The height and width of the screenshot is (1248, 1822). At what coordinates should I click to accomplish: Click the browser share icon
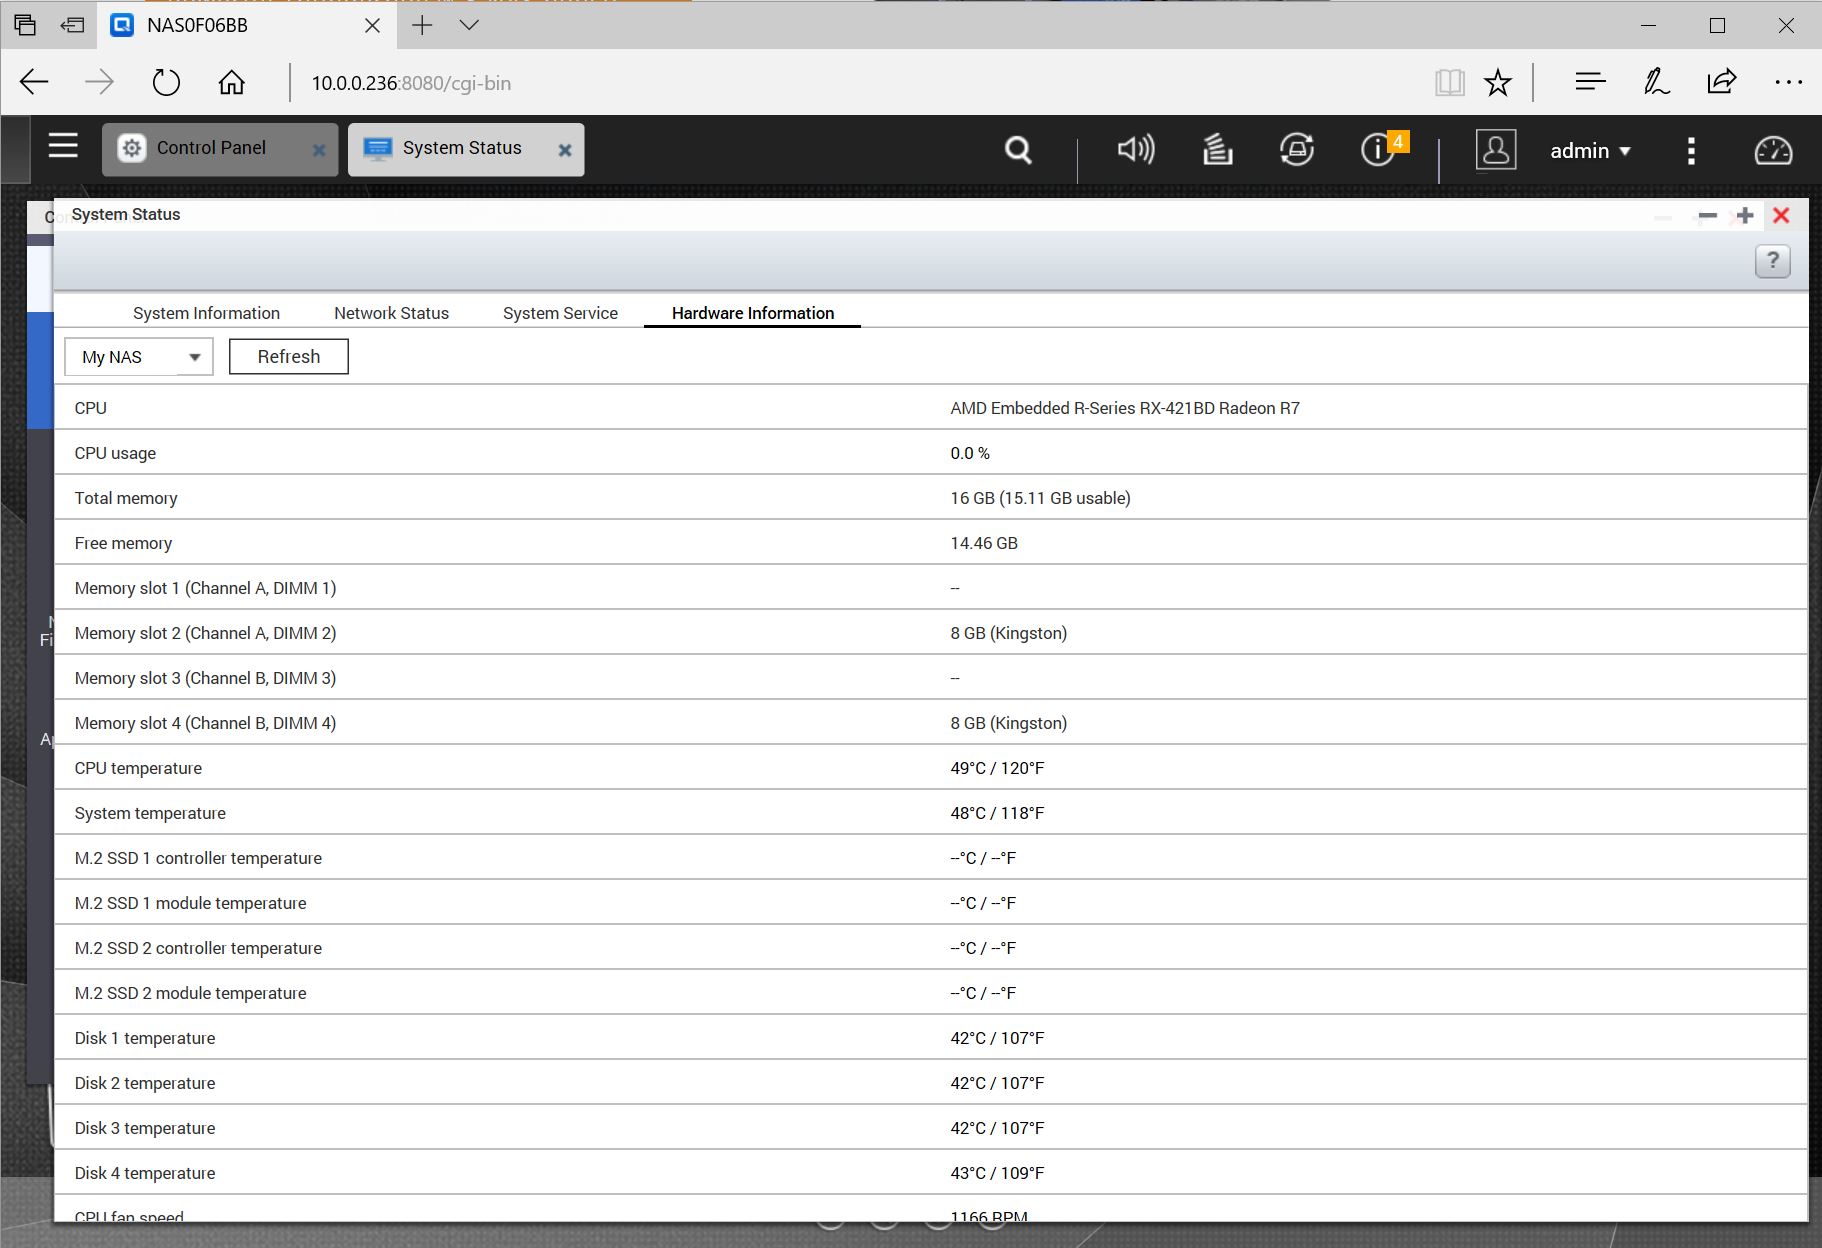1722,82
